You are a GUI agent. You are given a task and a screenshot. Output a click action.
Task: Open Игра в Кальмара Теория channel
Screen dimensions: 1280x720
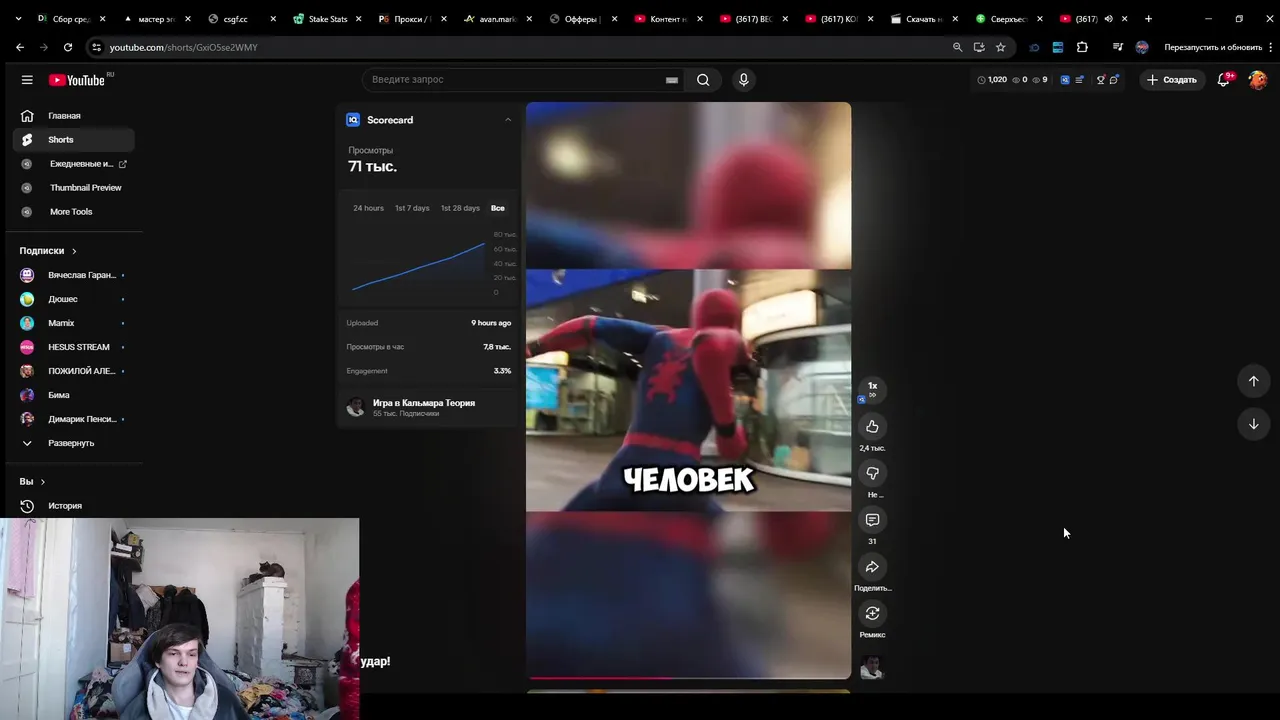tap(424, 403)
